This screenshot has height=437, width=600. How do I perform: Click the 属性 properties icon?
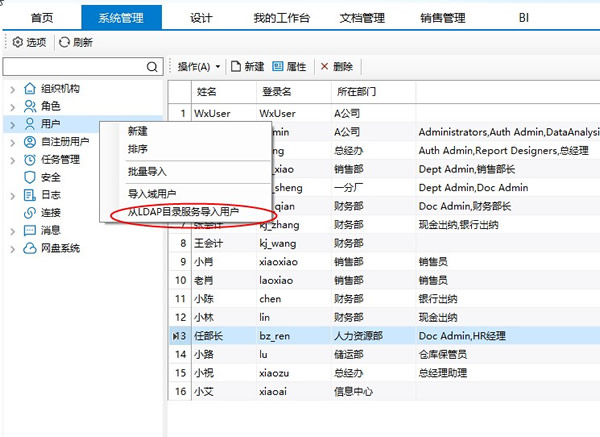point(277,67)
